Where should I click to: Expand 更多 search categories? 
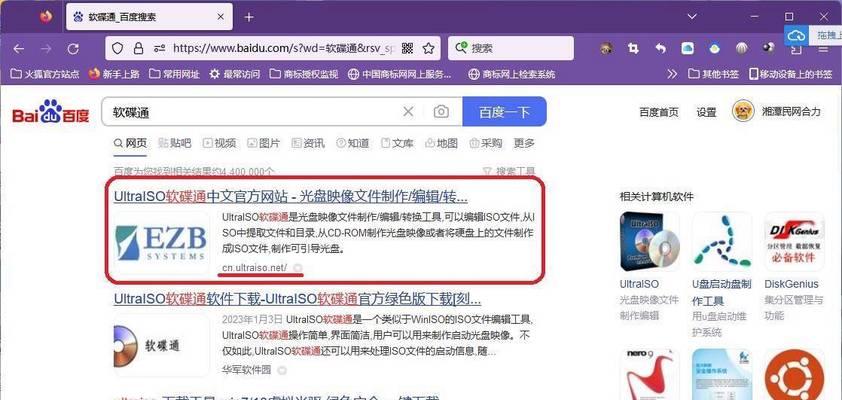point(524,143)
